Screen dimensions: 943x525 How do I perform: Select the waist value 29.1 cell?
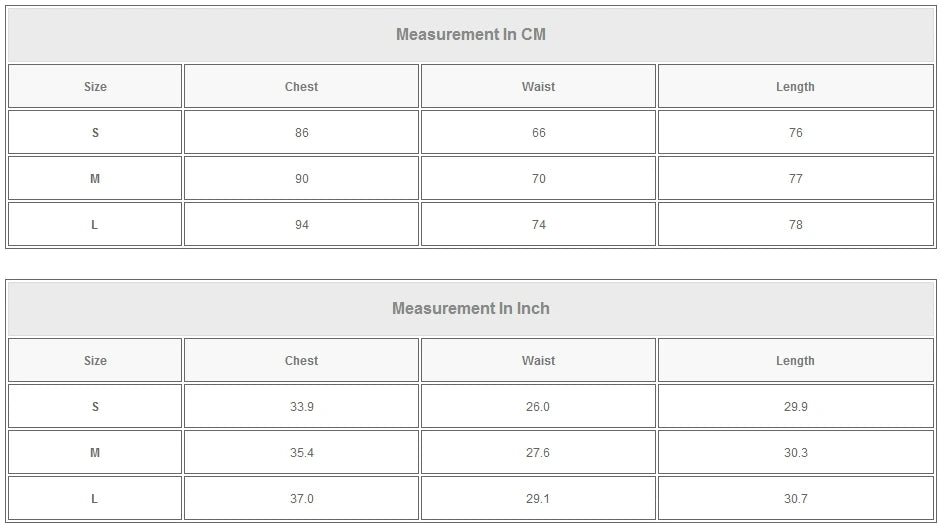click(x=538, y=499)
